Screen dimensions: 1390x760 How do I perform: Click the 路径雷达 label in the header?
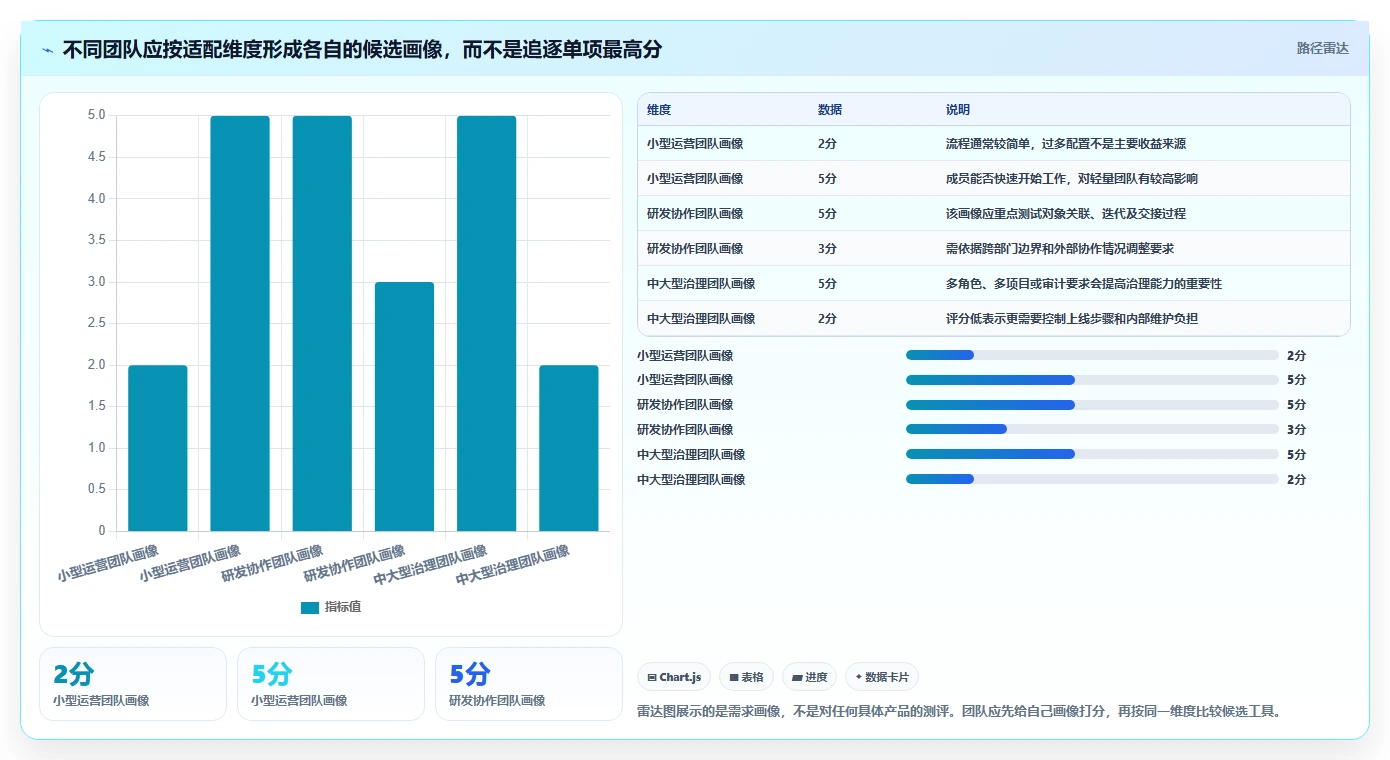(1323, 48)
